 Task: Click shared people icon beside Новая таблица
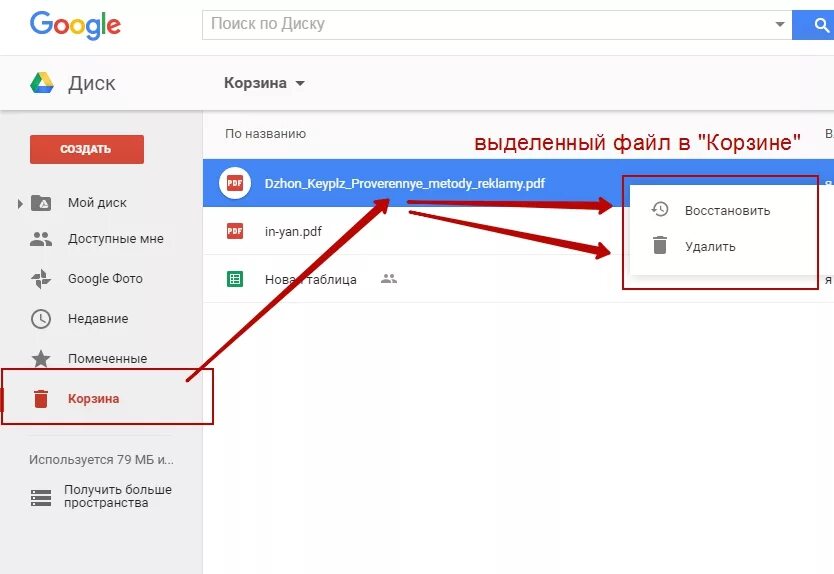(x=389, y=279)
